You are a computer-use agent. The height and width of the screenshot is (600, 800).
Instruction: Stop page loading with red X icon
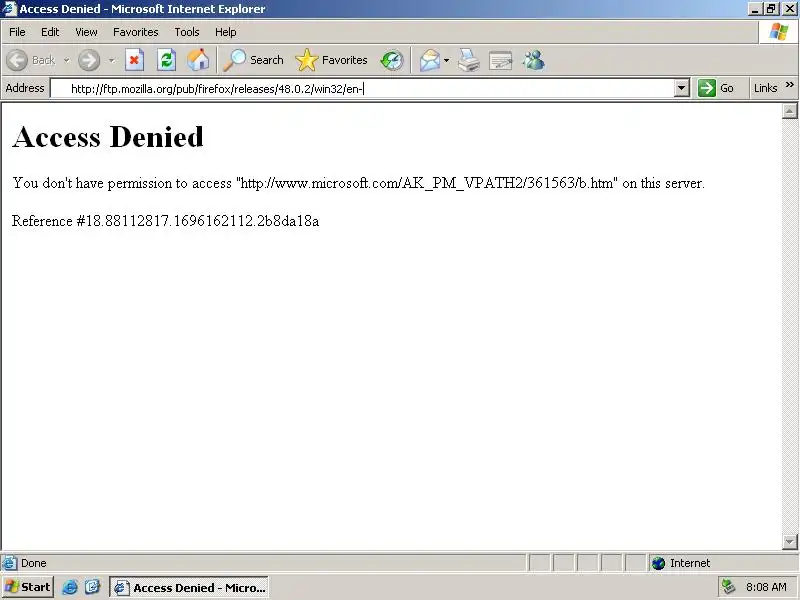coord(134,60)
